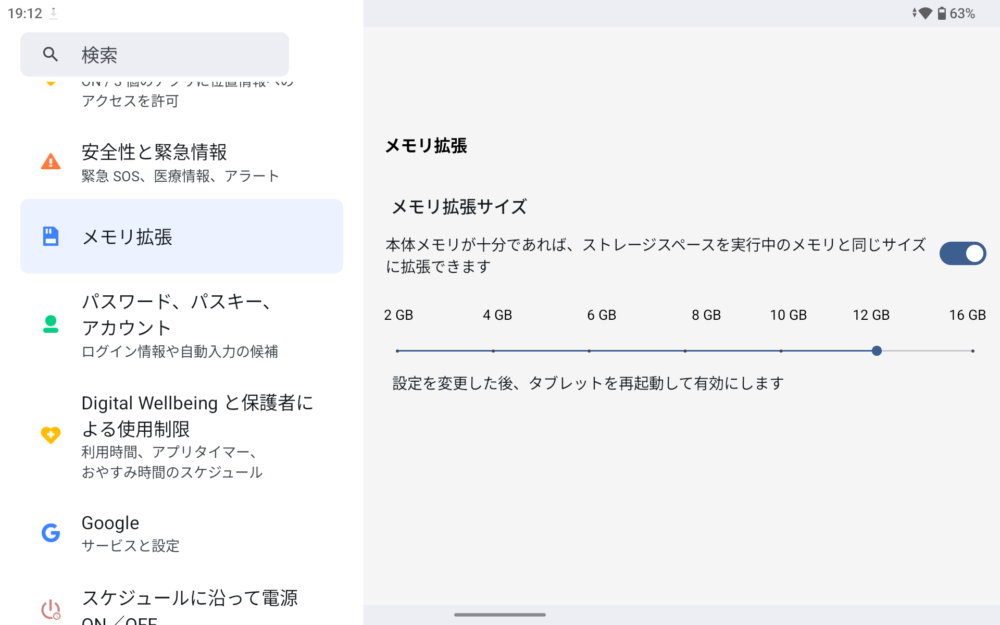The image size is (1000, 625).
Task: Select the 4 GB slider stop
Action: (x=493, y=351)
